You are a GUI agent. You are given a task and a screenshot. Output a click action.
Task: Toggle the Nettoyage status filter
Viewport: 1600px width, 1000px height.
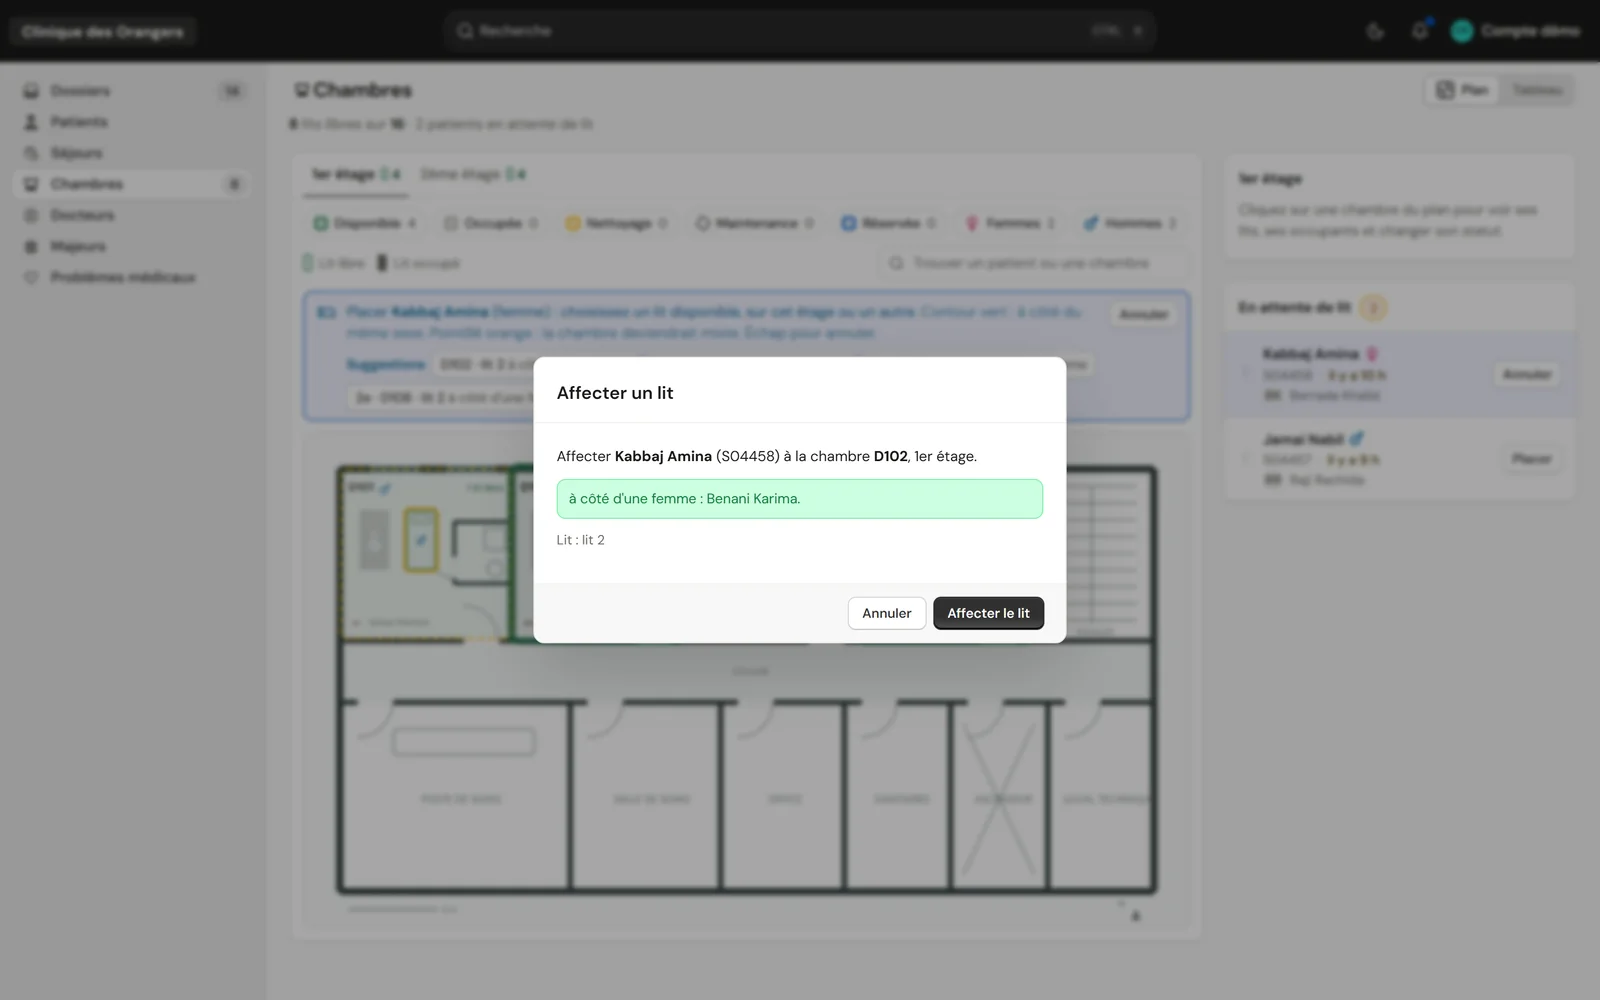click(616, 223)
